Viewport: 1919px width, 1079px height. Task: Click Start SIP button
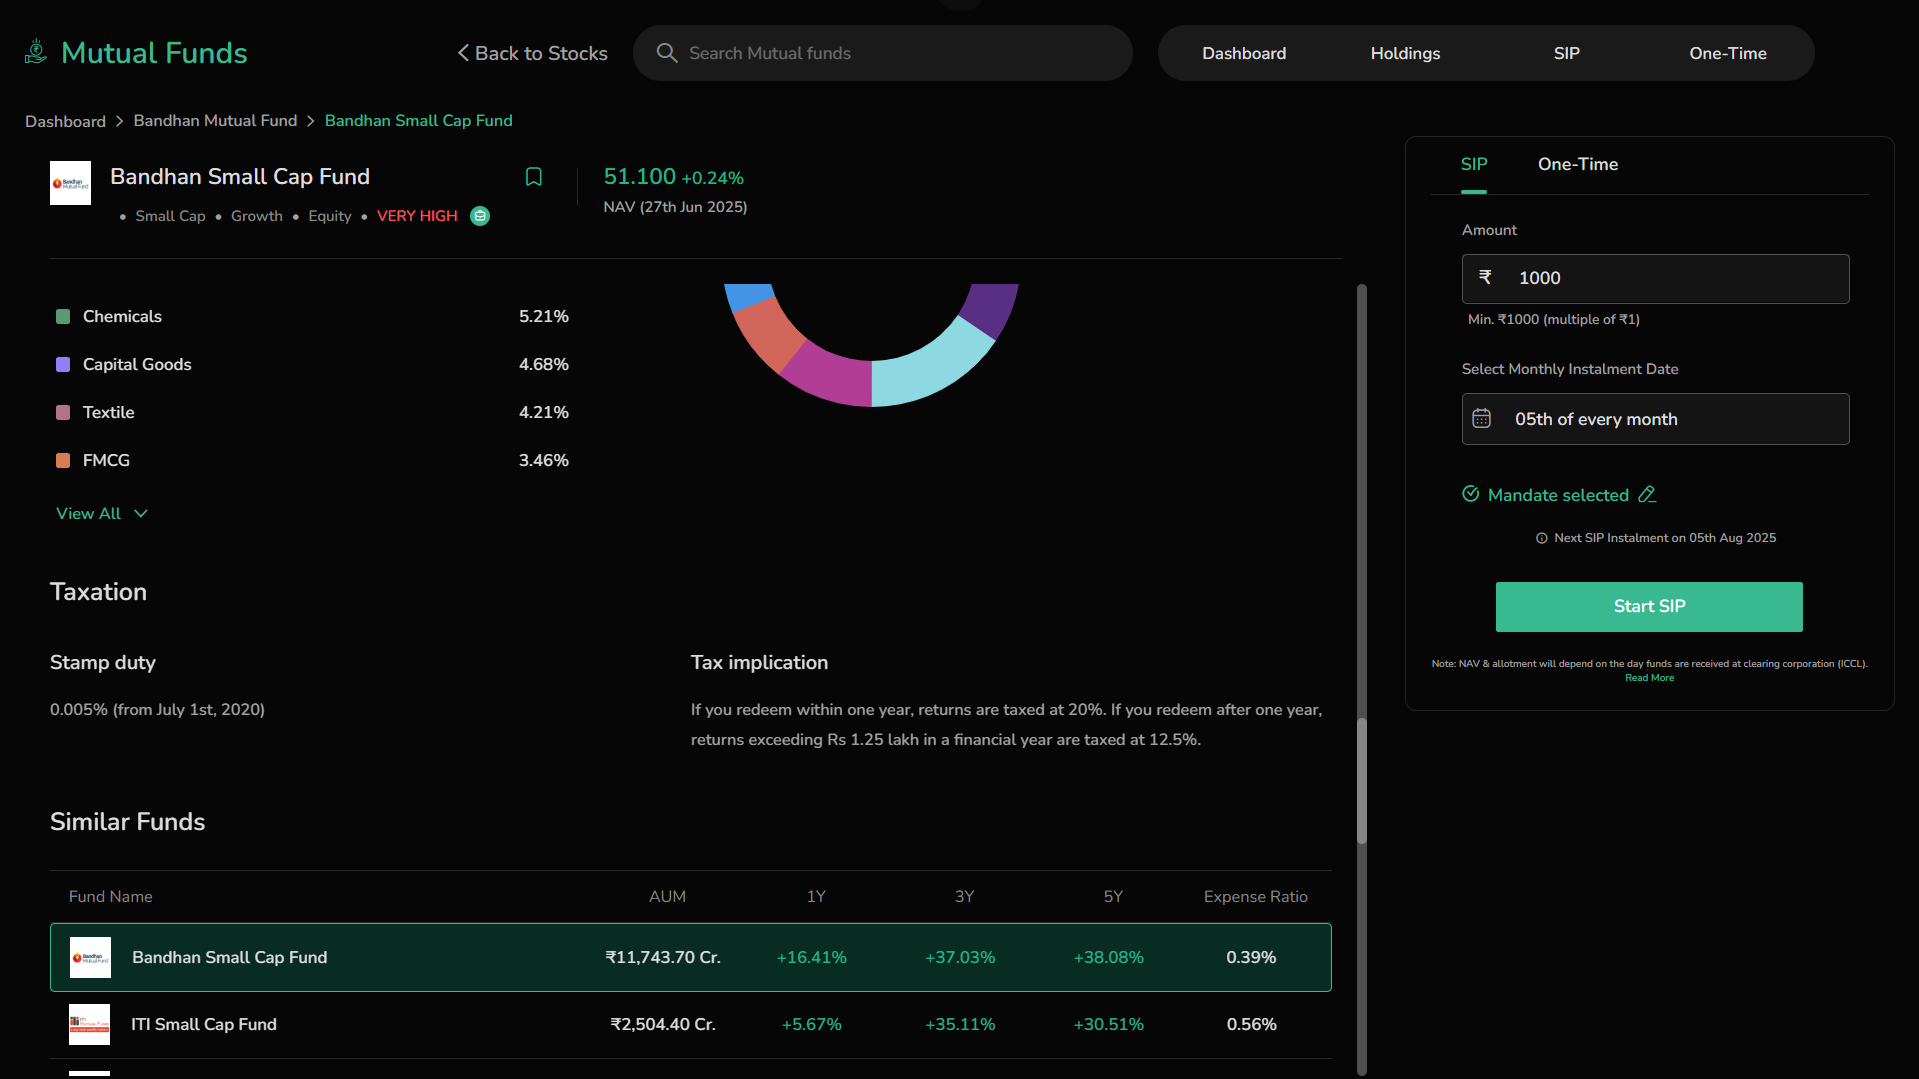1649,607
